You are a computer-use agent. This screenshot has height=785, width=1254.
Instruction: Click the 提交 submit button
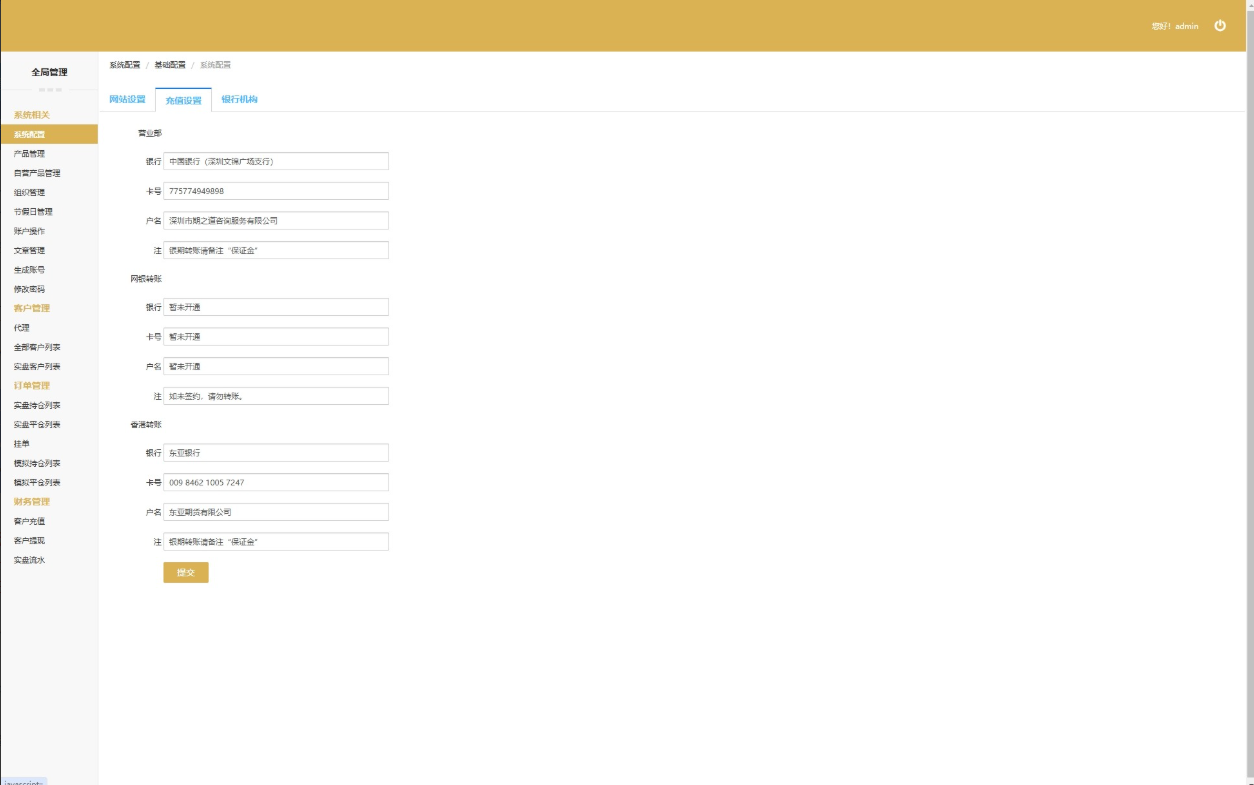click(x=186, y=572)
